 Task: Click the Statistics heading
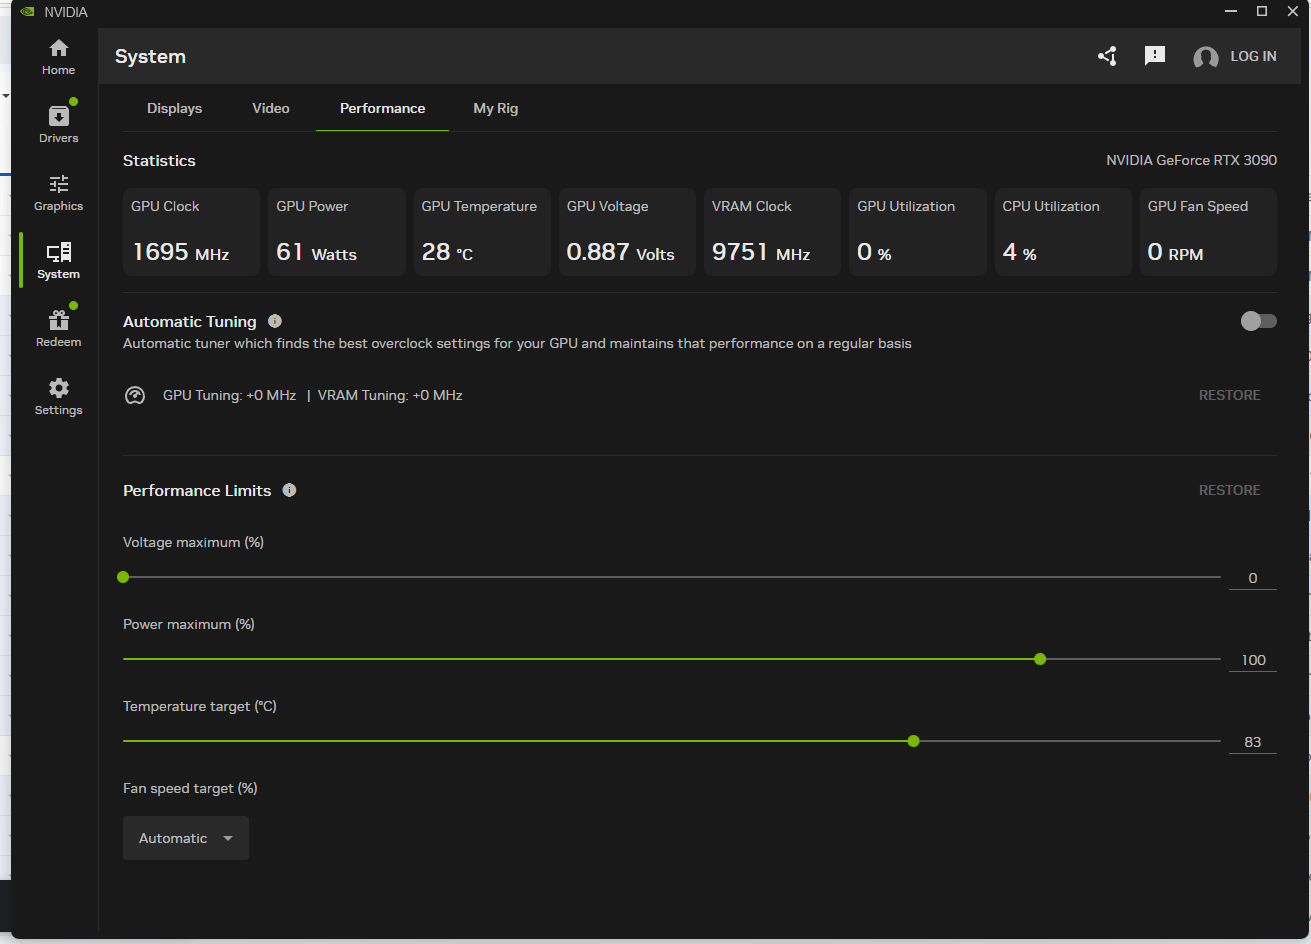click(159, 160)
